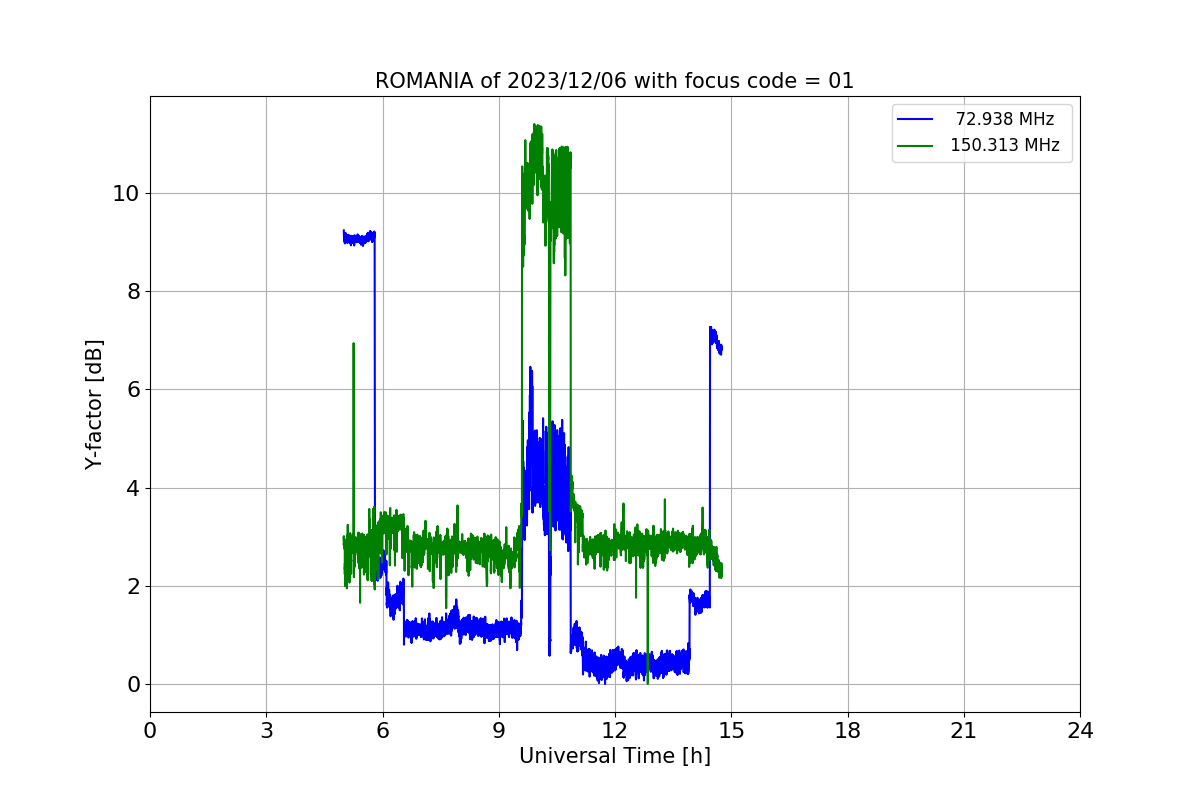Click the green line sample in the legend
This screenshot has height=800, width=1200.
tap(916, 146)
